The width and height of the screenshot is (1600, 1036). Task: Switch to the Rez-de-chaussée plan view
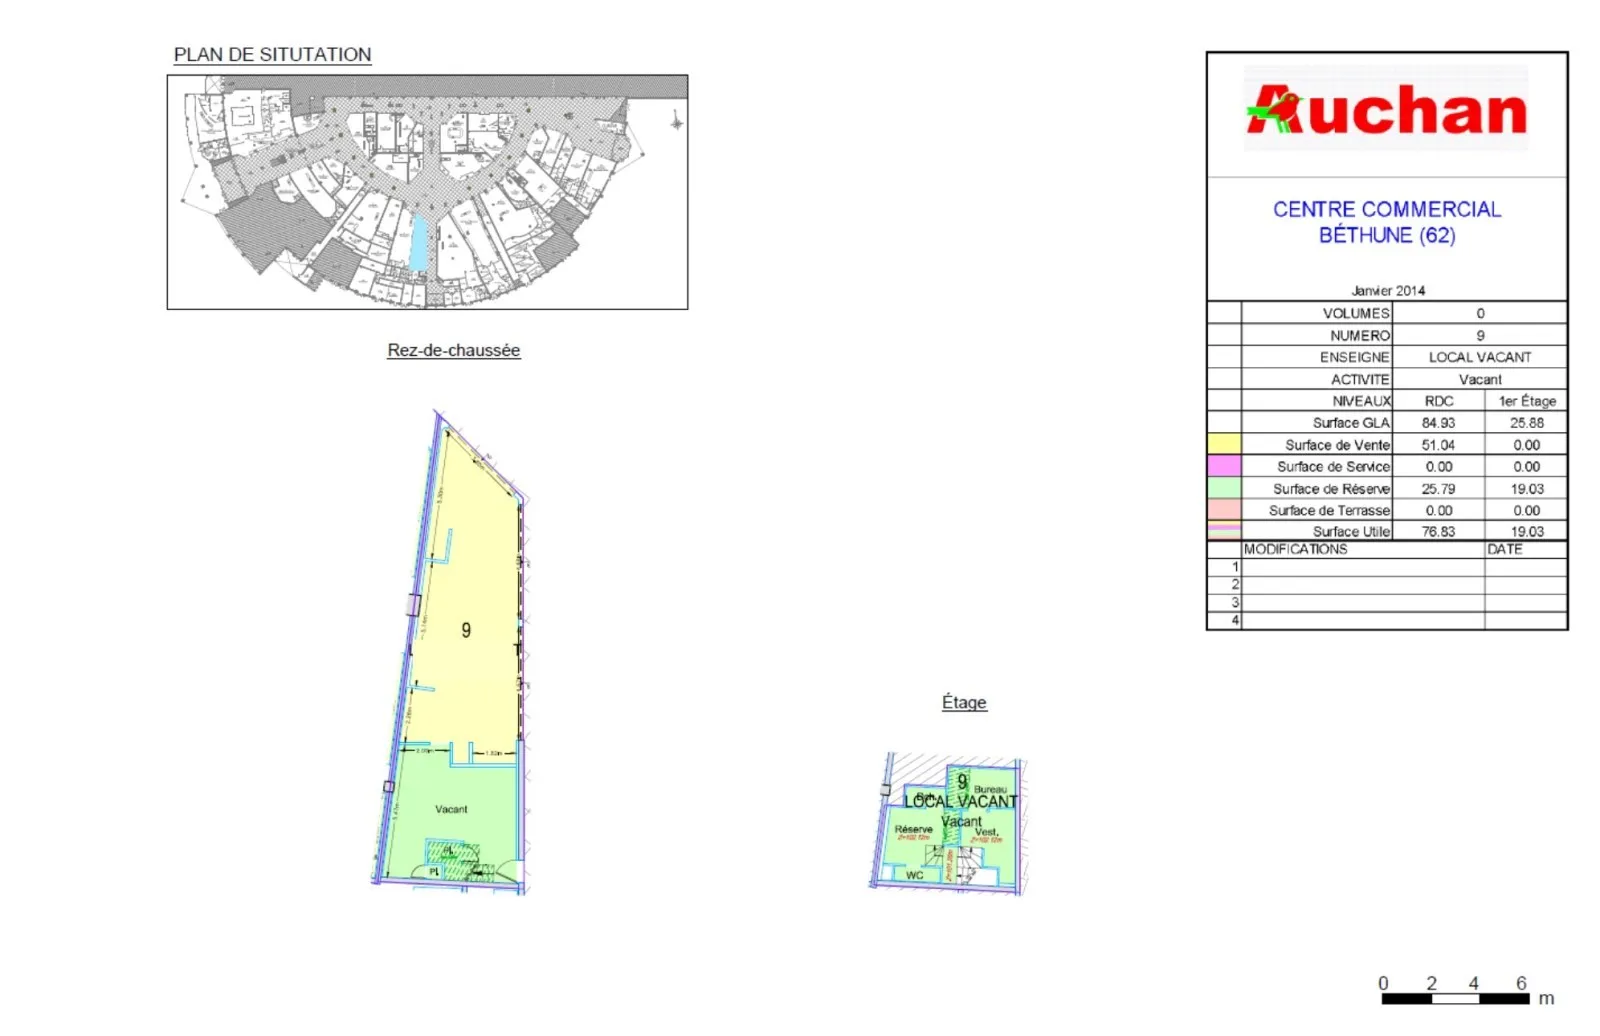453,350
